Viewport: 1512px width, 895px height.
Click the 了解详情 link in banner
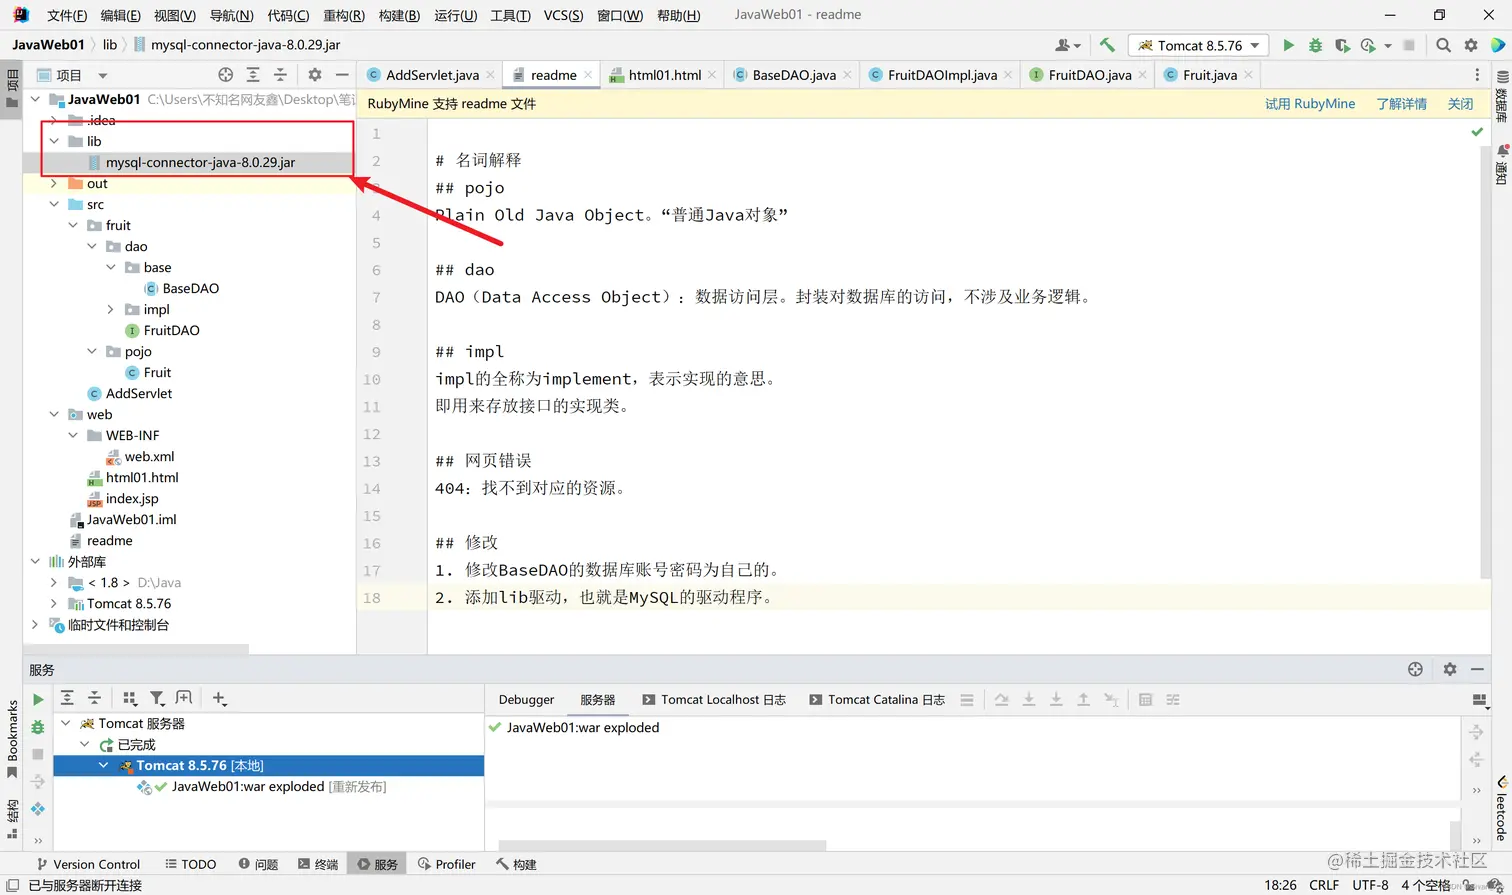point(1402,104)
